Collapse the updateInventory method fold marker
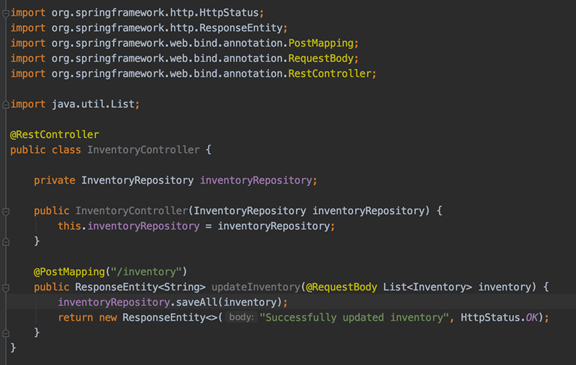This screenshot has width=576, height=365. [x=6, y=288]
